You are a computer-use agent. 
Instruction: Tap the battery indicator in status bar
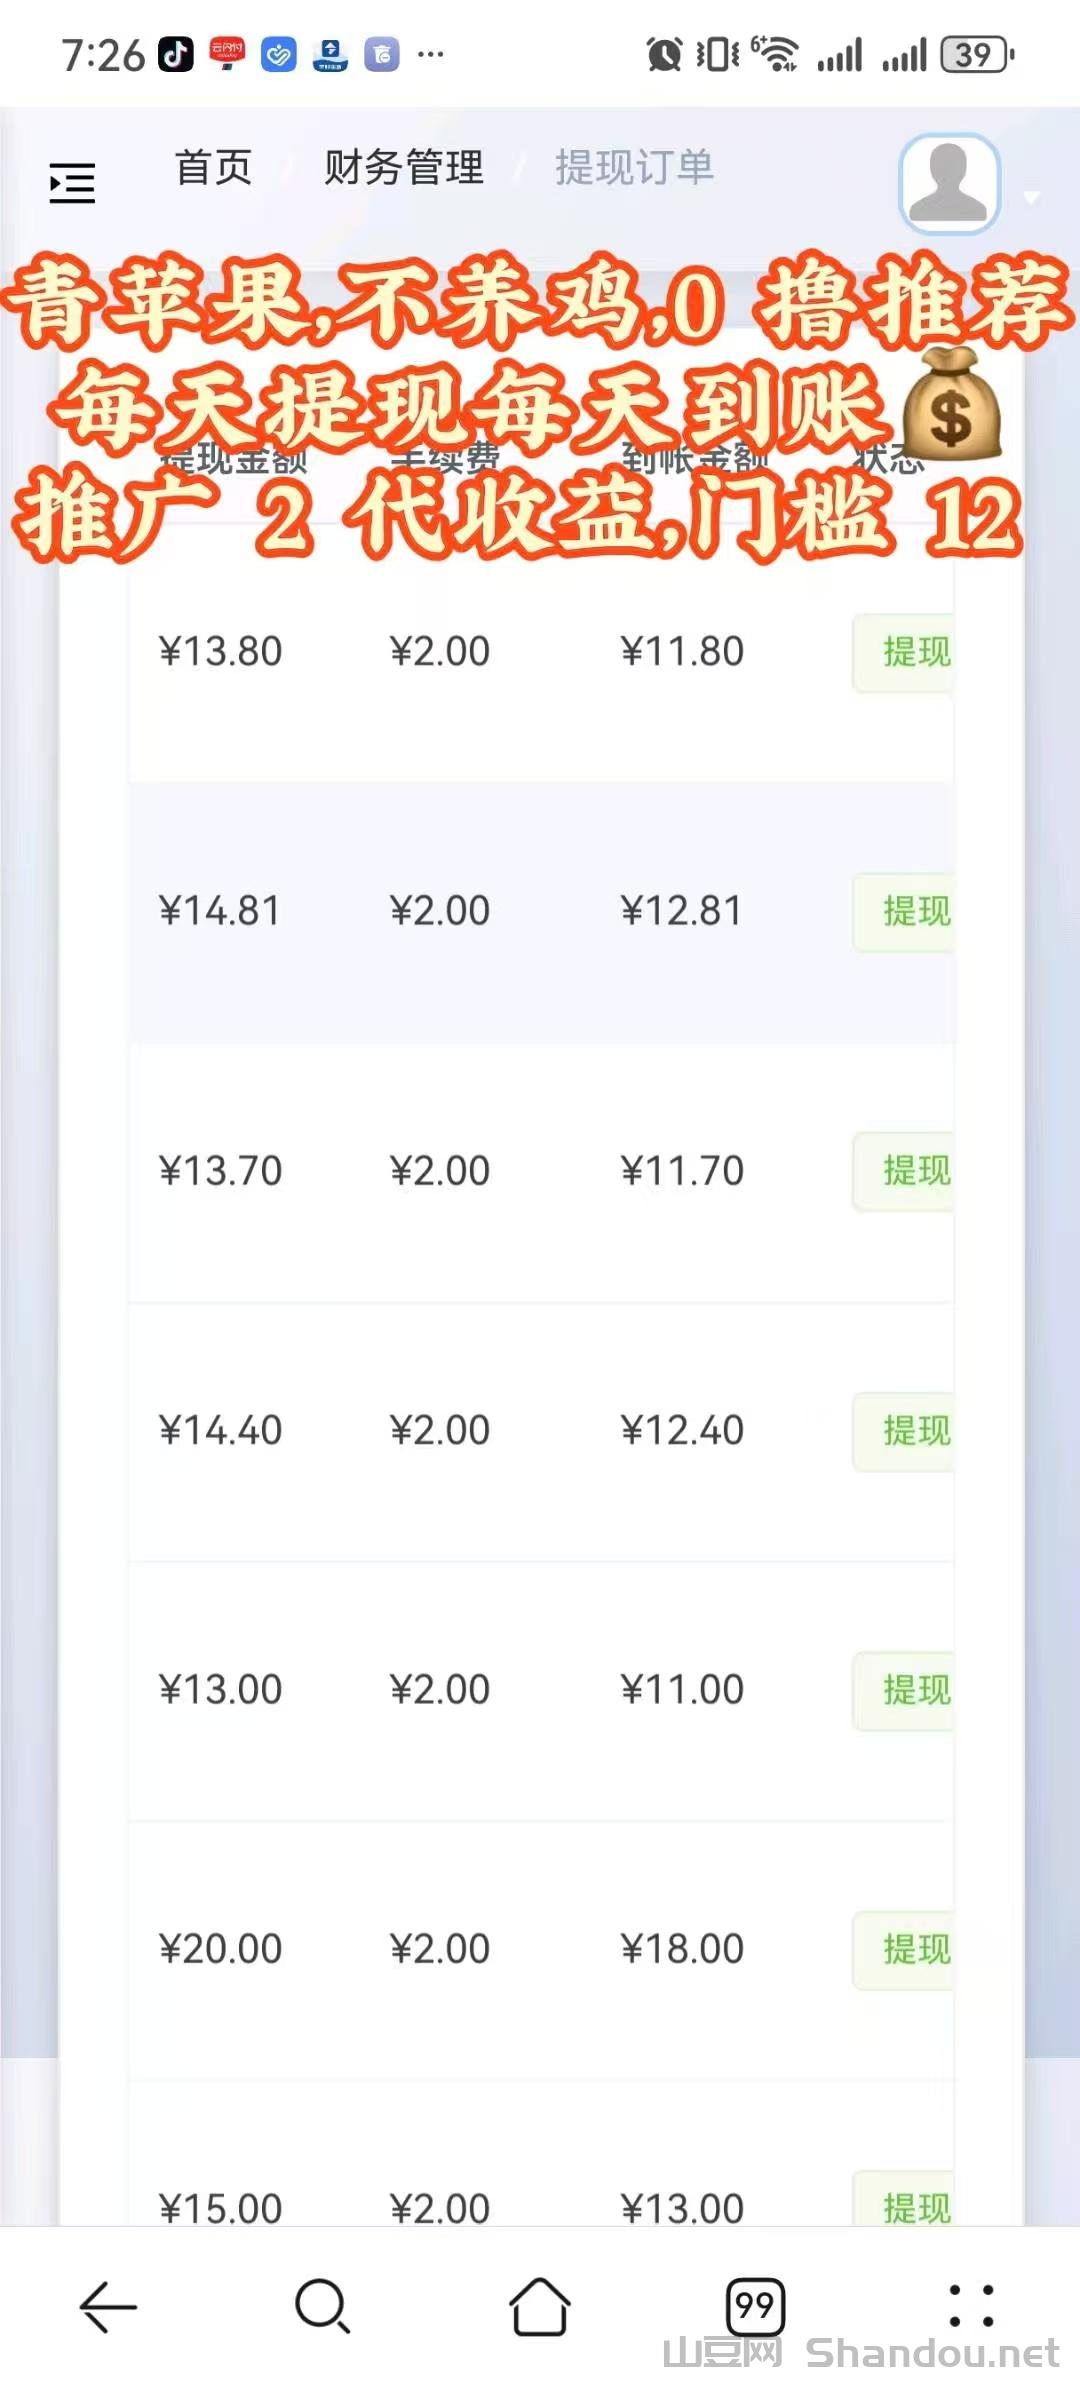coord(977,54)
